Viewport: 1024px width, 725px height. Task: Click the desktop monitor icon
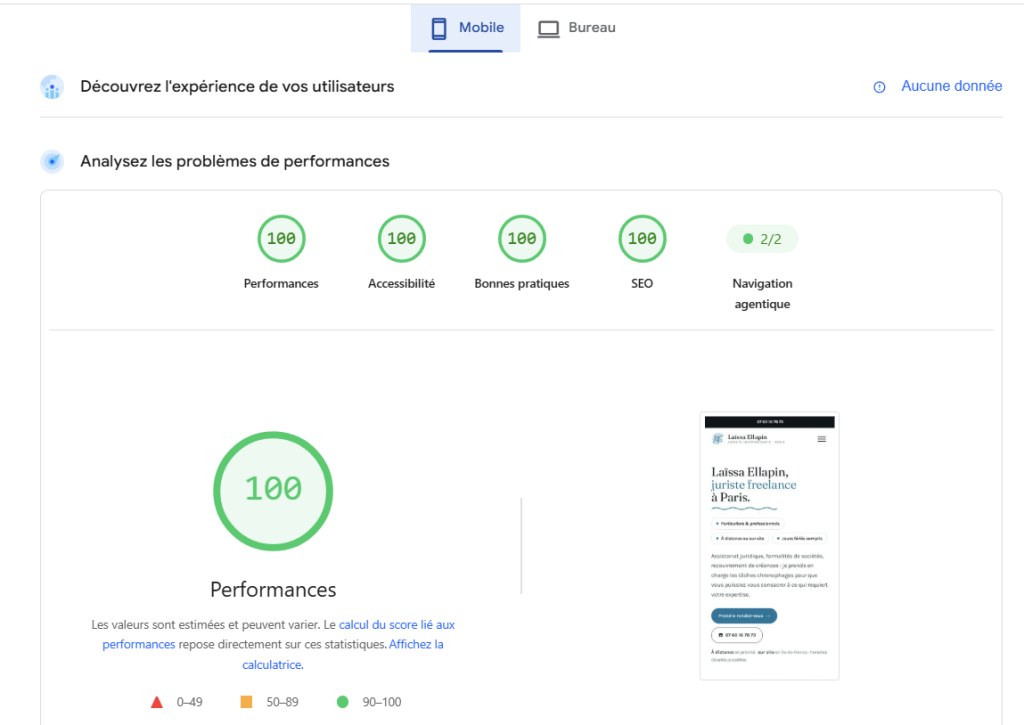click(x=549, y=29)
